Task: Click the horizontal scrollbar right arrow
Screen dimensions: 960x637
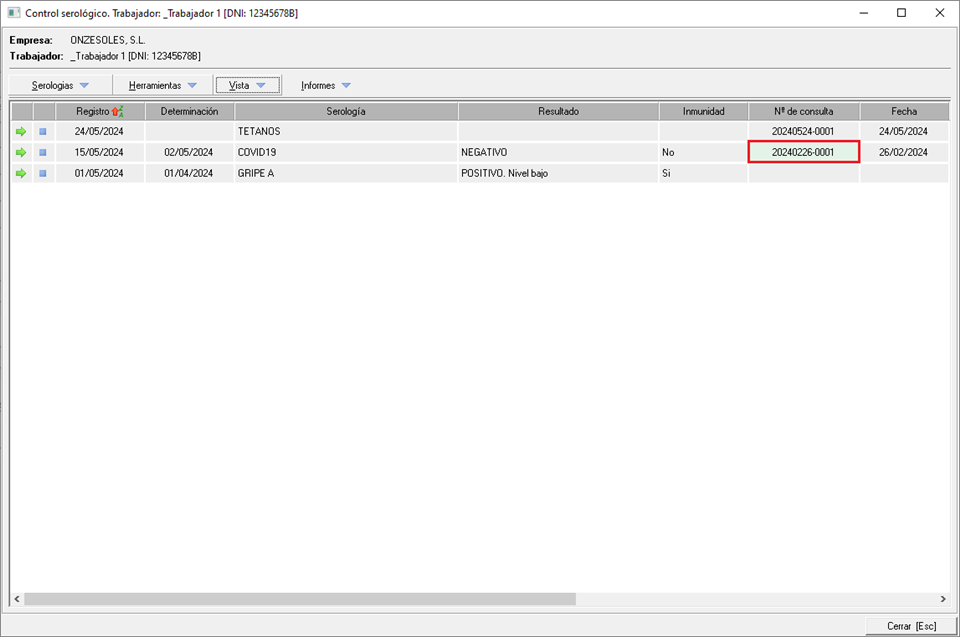Action: (x=941, y=598)
